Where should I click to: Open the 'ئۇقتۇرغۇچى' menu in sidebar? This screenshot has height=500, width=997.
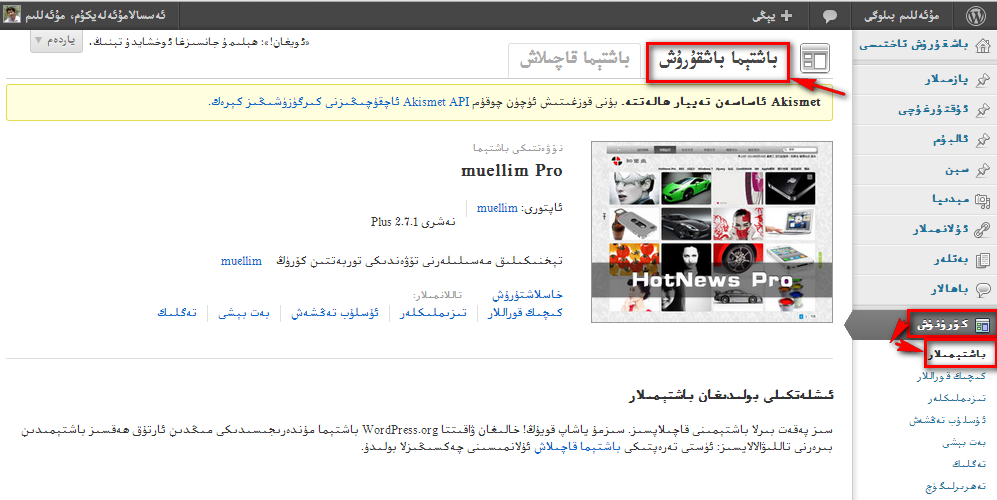(x=933, y=109)
